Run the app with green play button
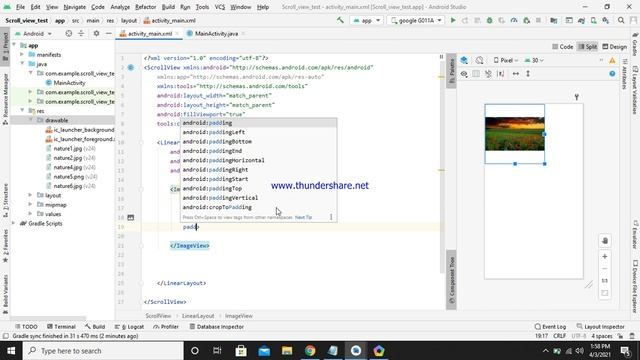 (453, 20)
